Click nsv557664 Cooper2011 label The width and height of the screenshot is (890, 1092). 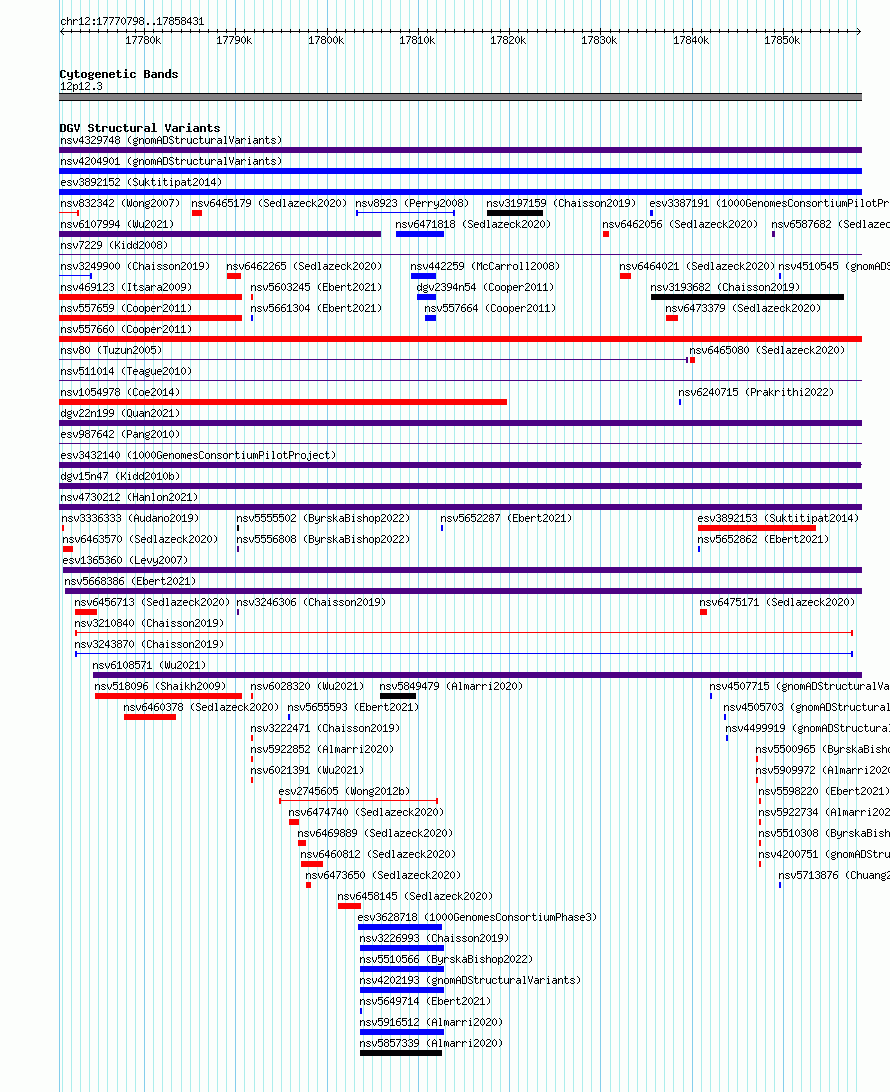pos(490,307)
